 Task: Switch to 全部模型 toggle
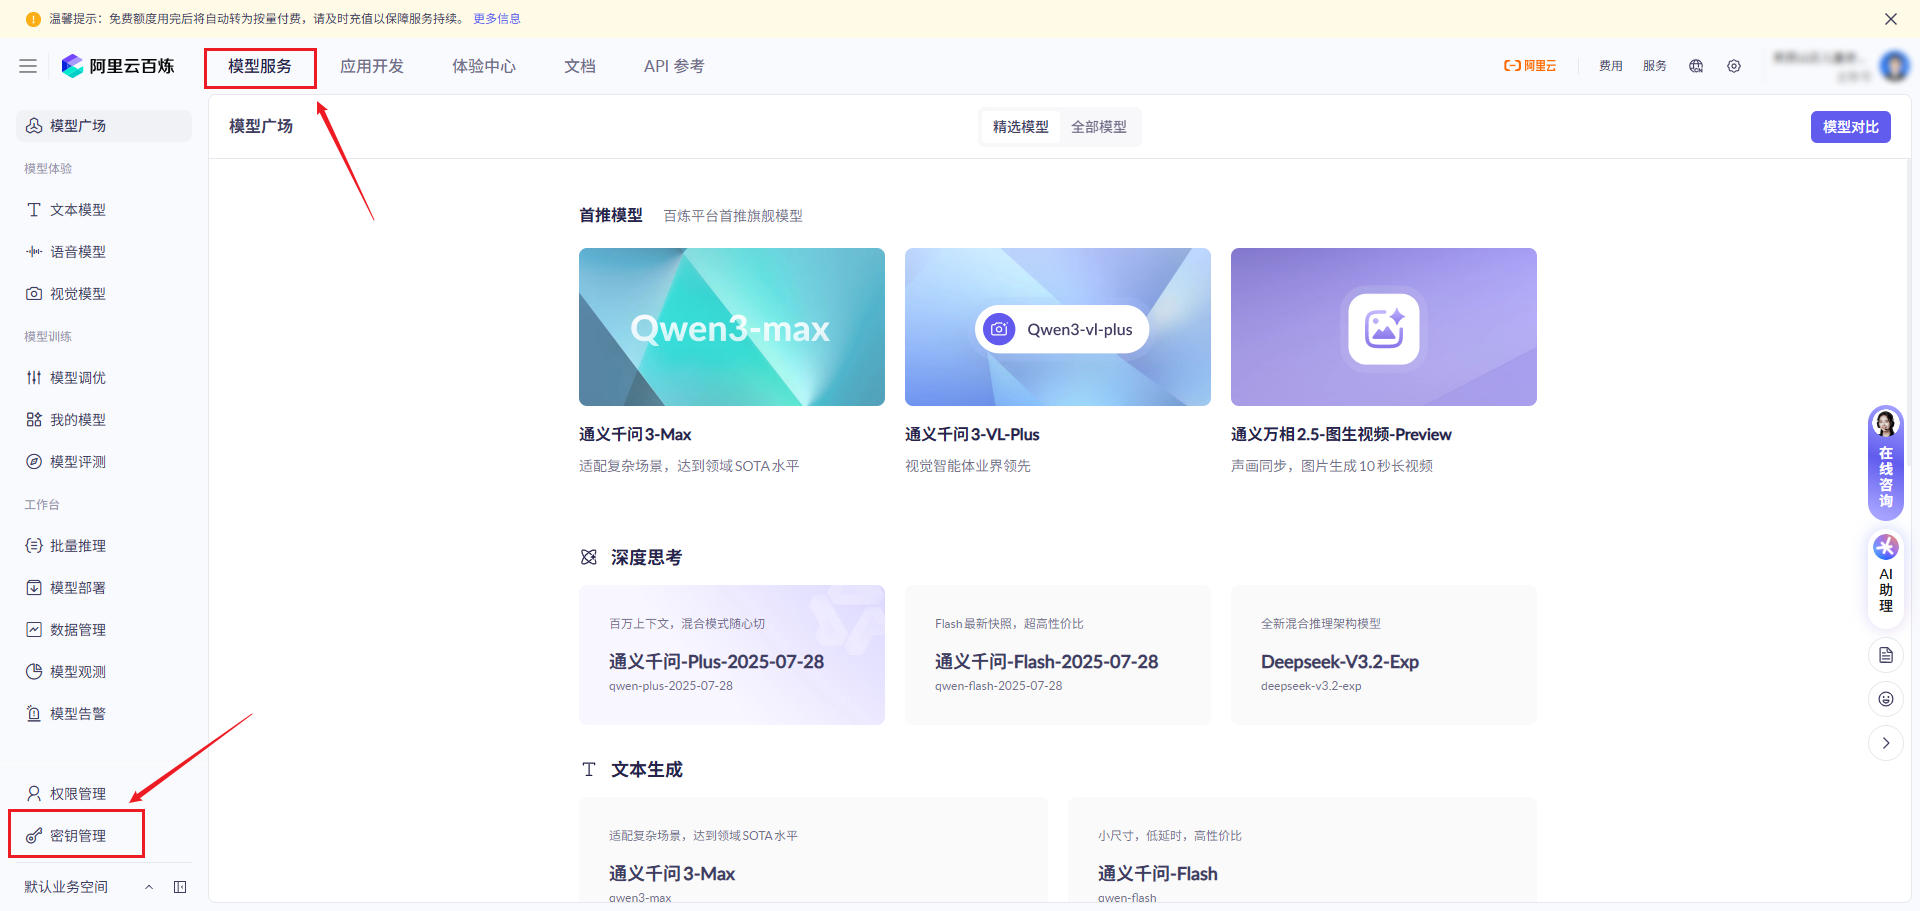click(1099, 127)
